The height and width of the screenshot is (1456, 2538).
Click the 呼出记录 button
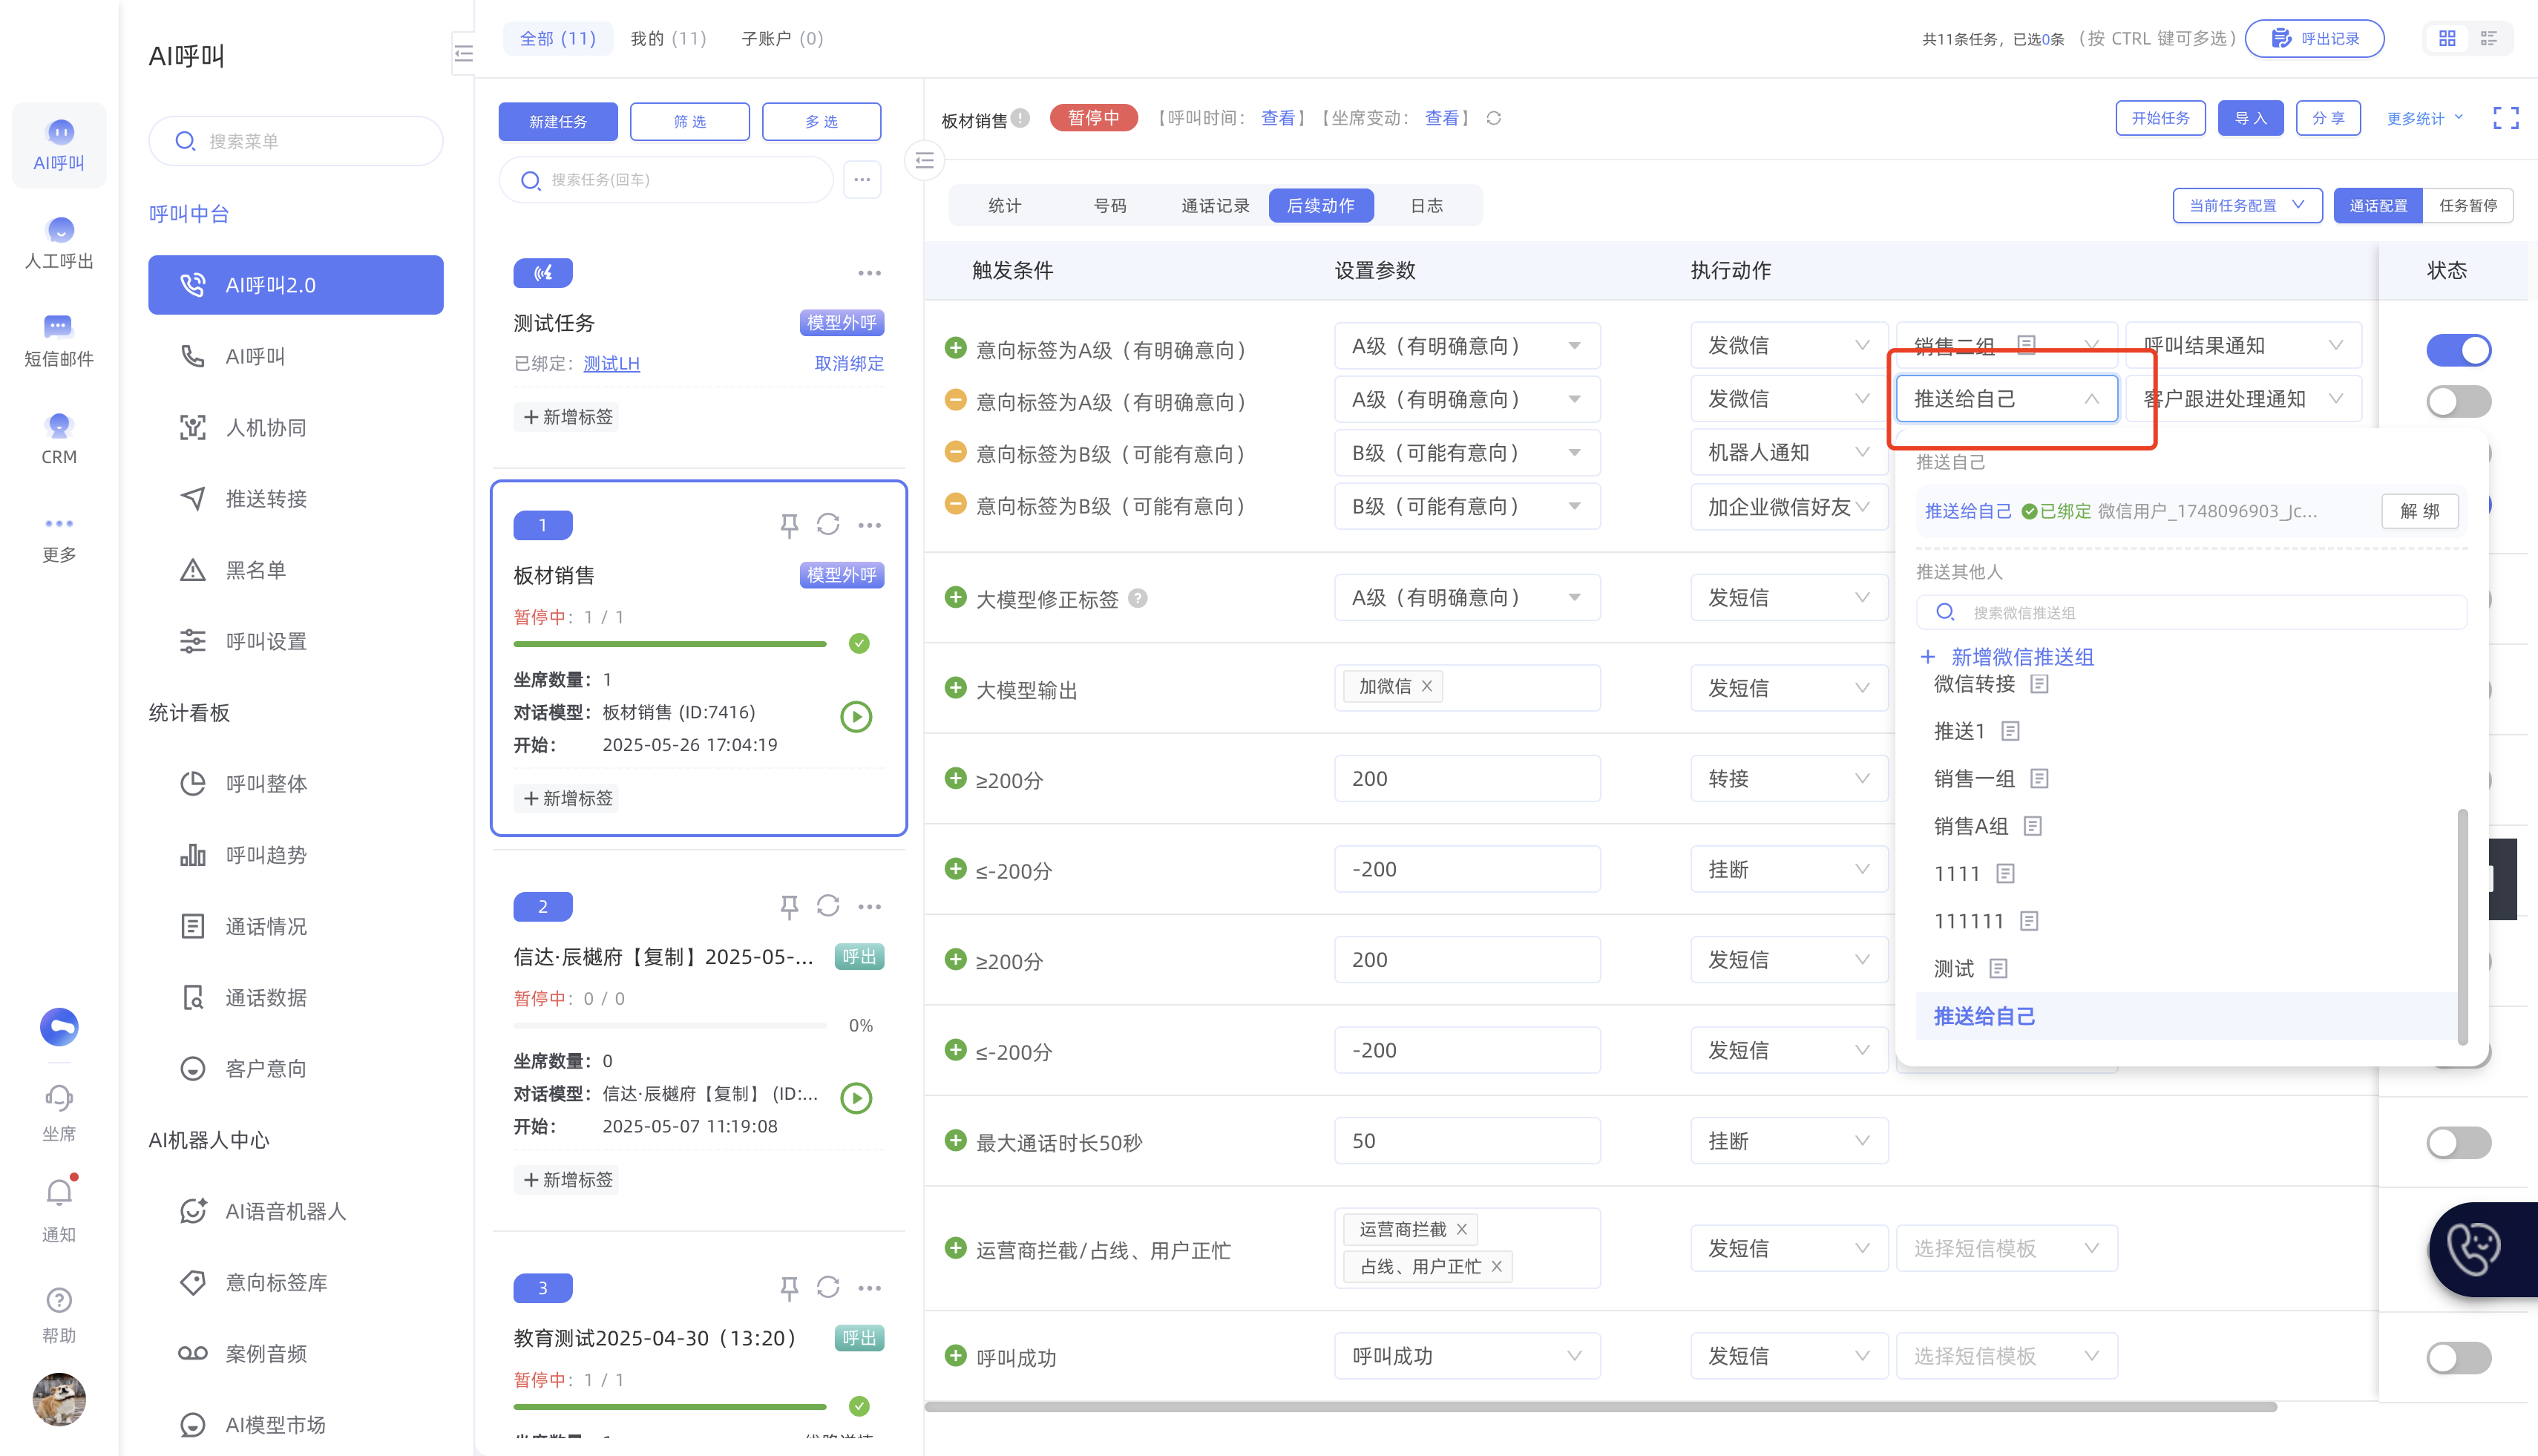point(2314,38)
